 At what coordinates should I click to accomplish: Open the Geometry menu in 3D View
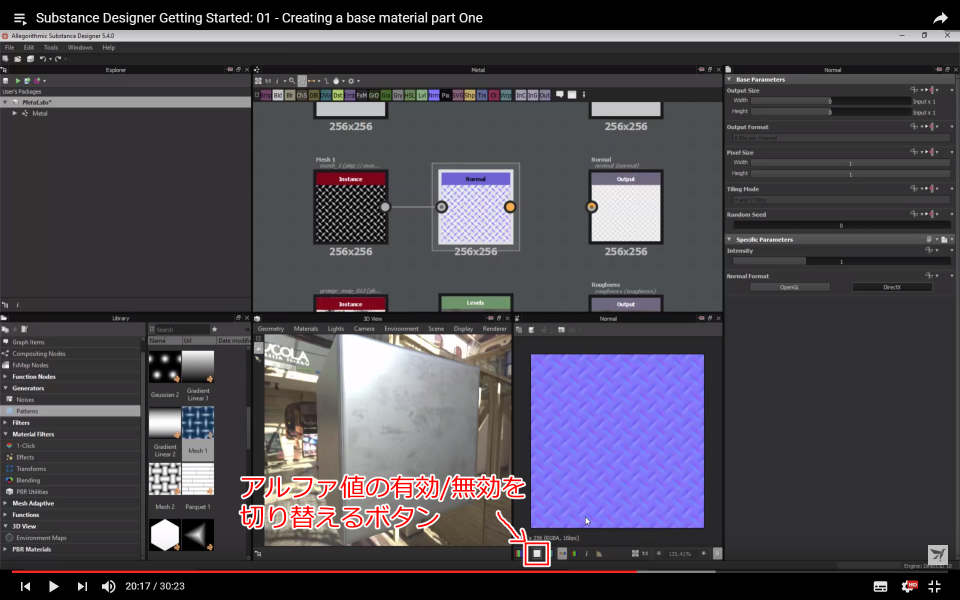tap(271, 329)
